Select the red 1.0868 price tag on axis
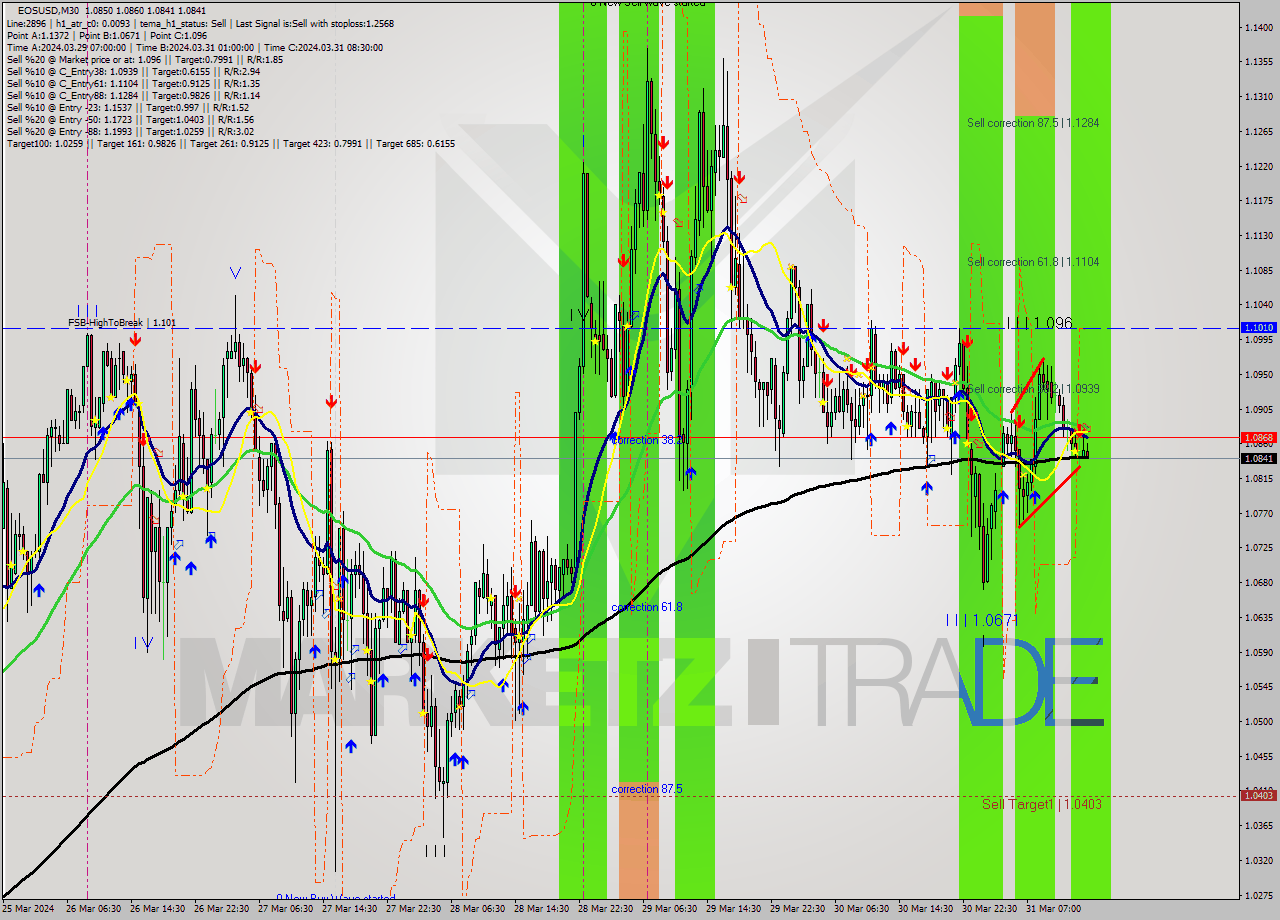This screenshot has width=1280, height=920. pyautogui.click(x=1258, y=437)
